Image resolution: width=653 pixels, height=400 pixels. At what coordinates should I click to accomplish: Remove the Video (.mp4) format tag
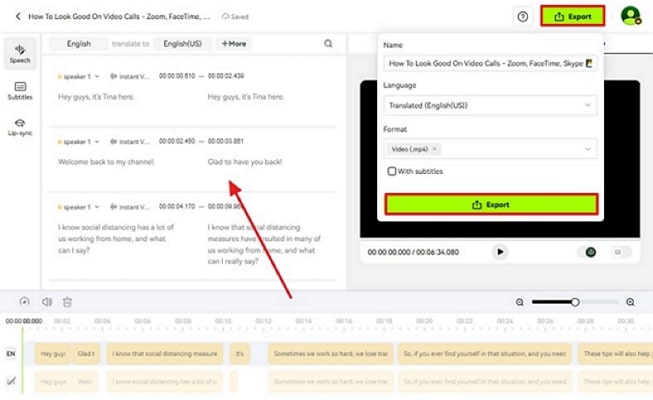[435, 149]
